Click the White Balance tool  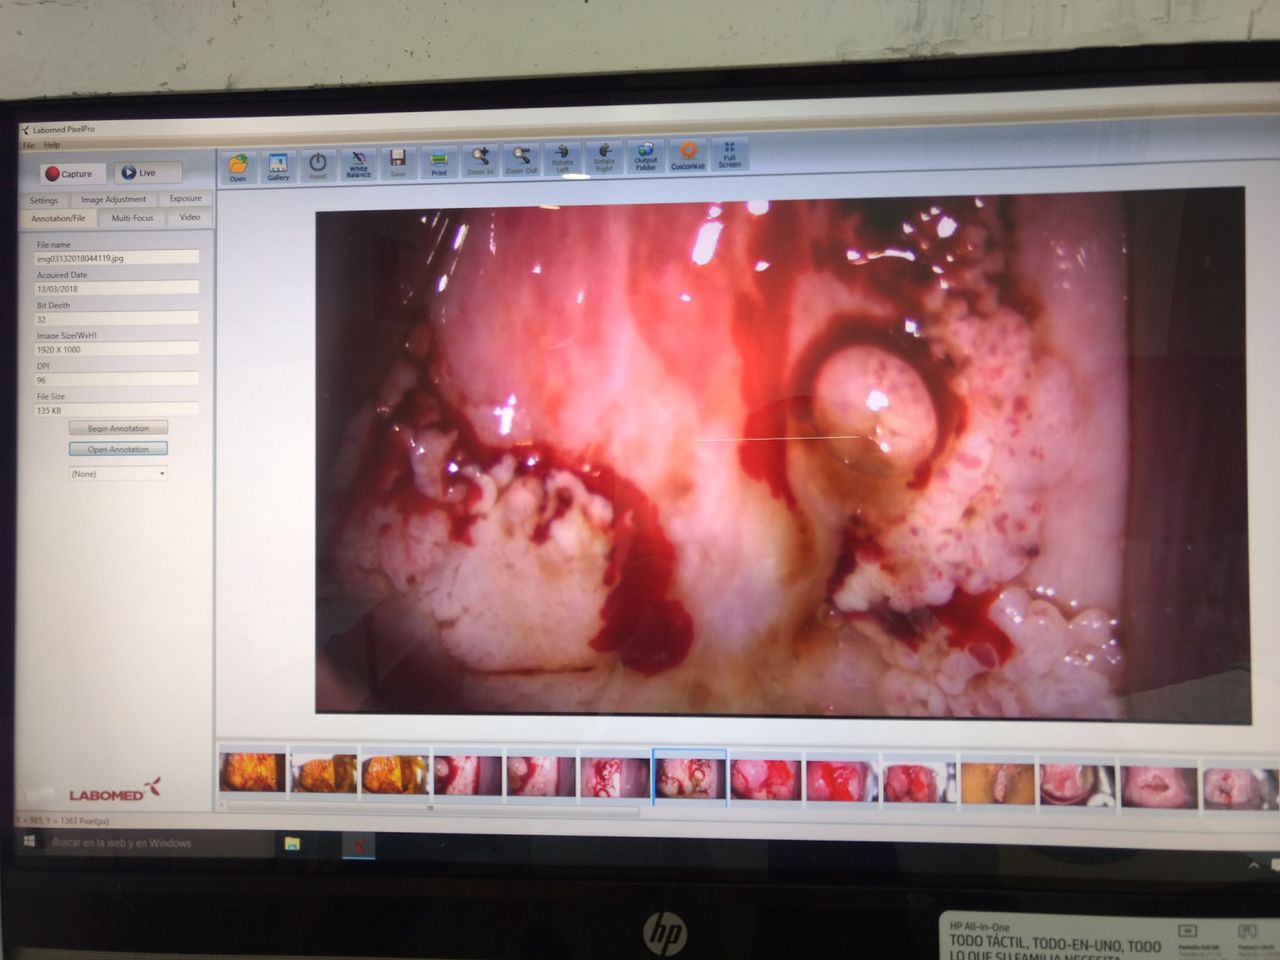[358, 164]
